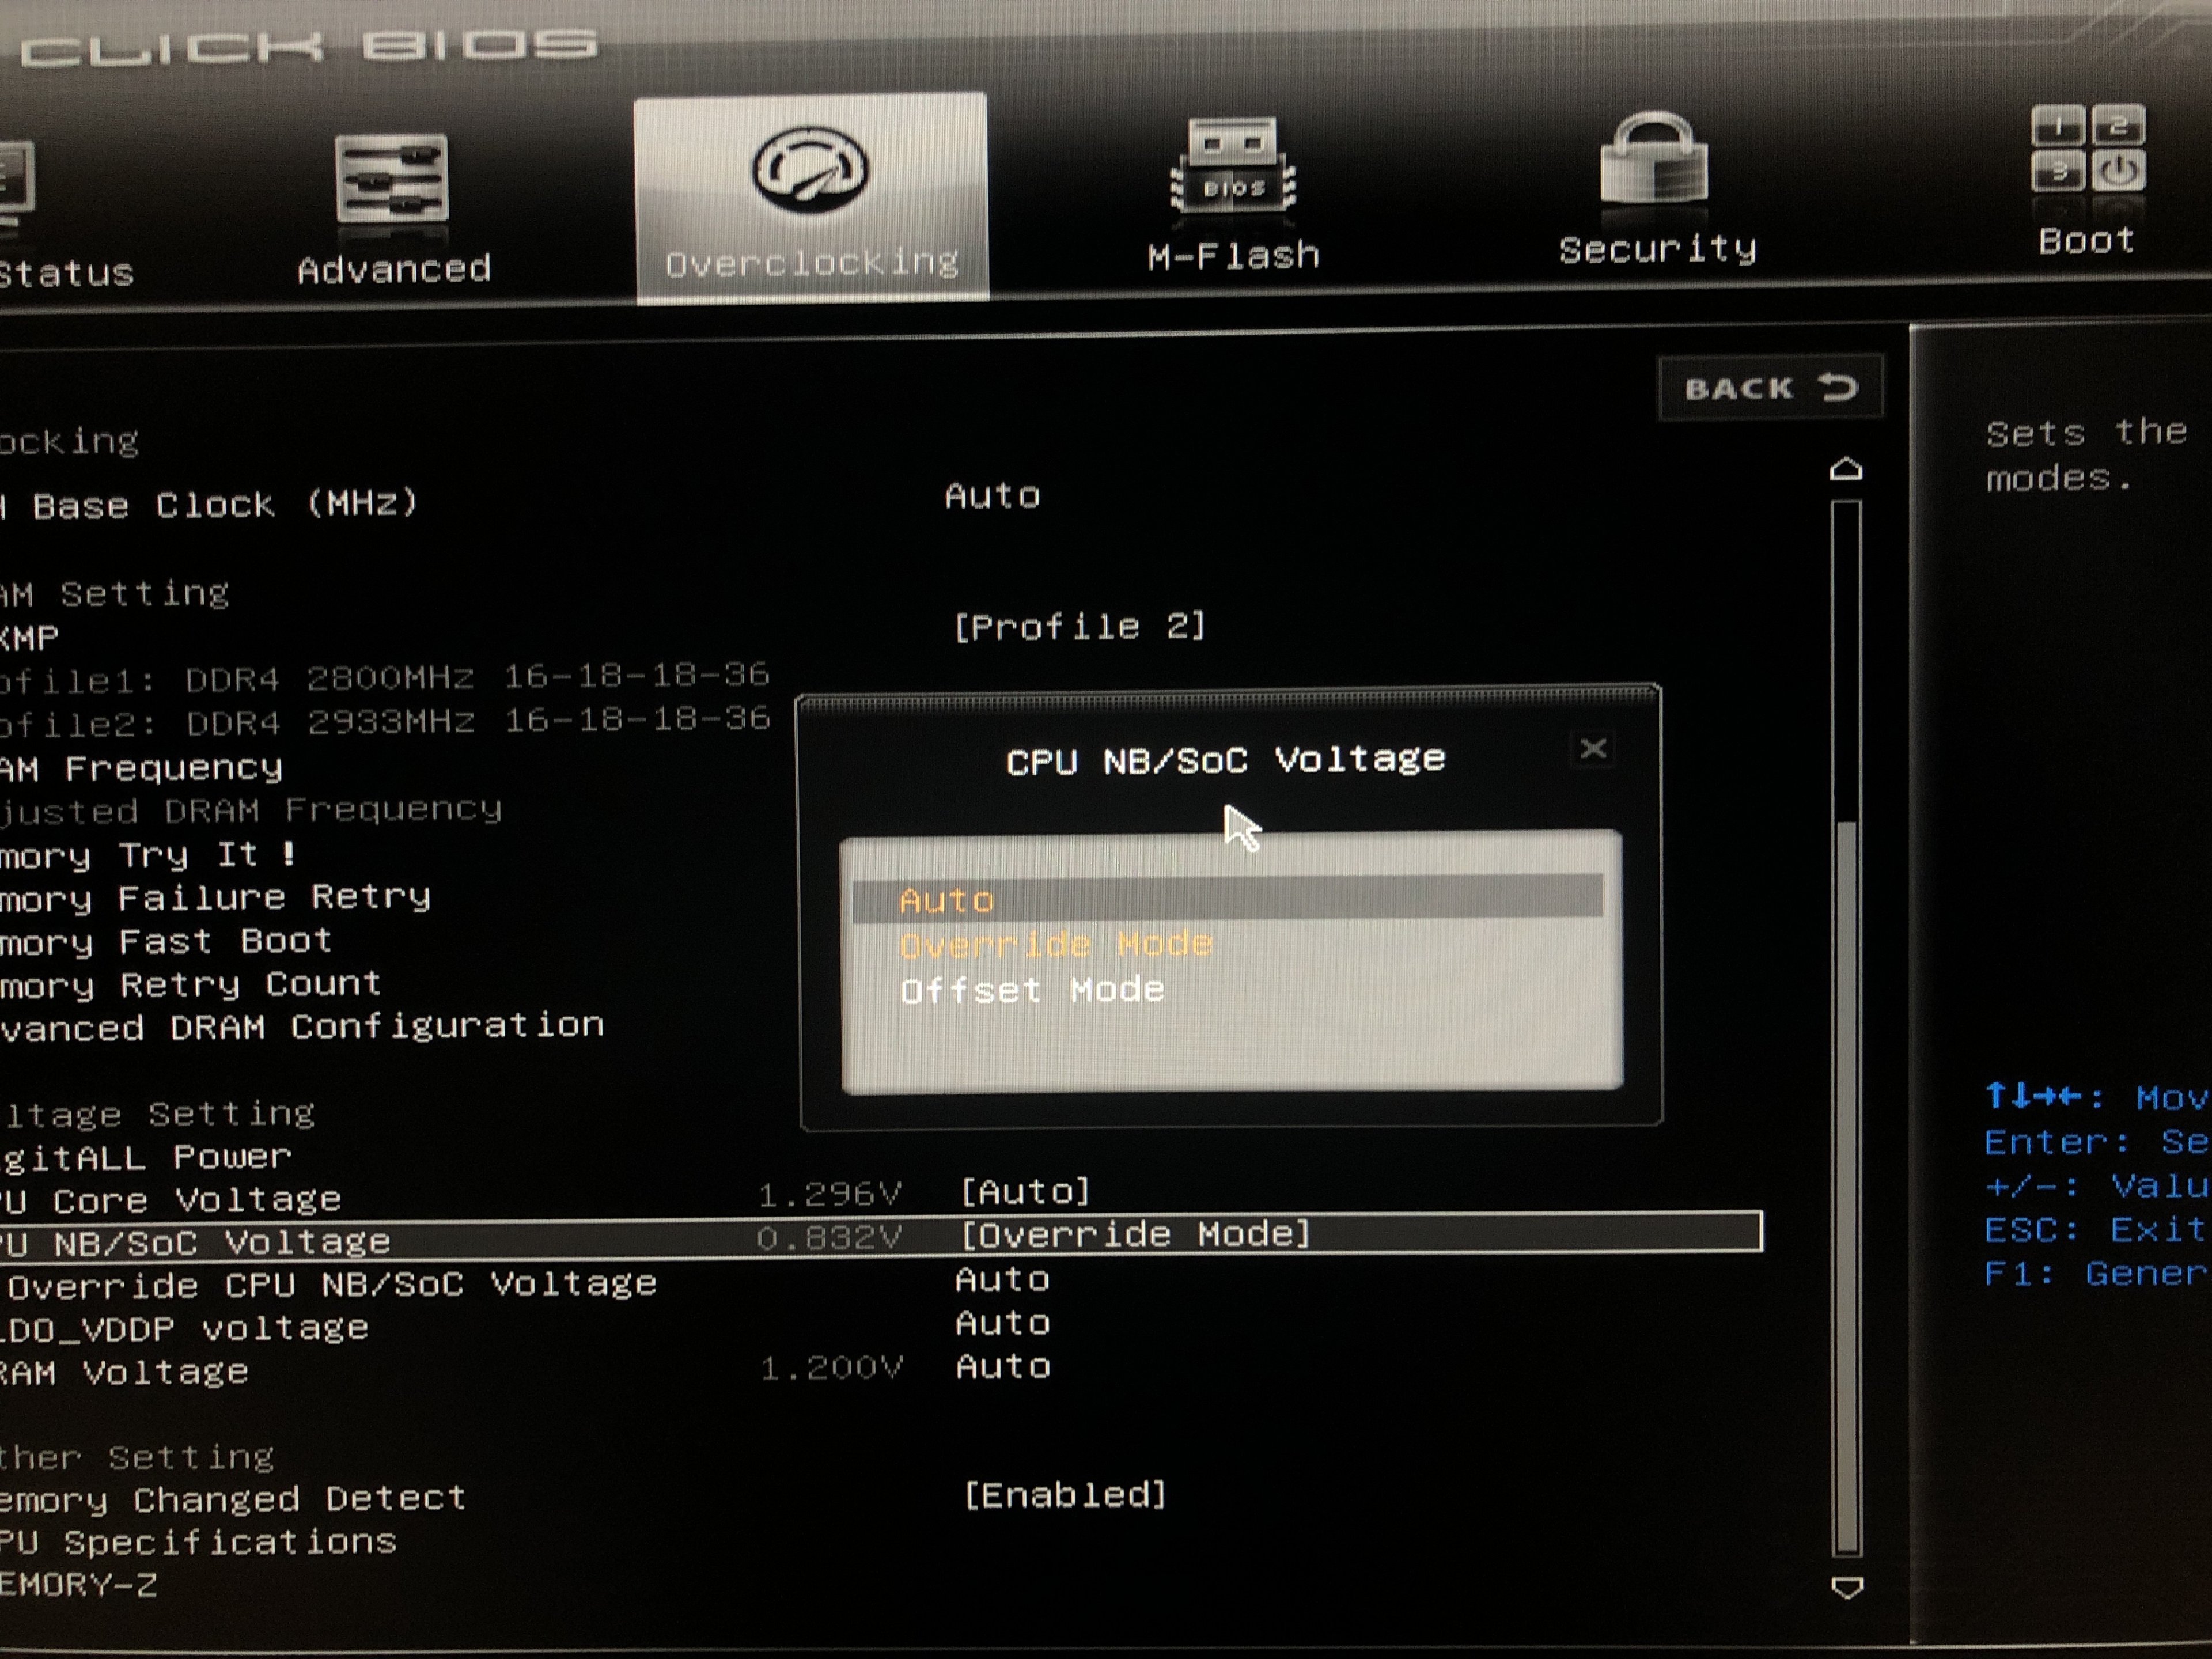Open the Security padlock icon
Screen dimensions: 2212x1659
tap(1654, 160)
